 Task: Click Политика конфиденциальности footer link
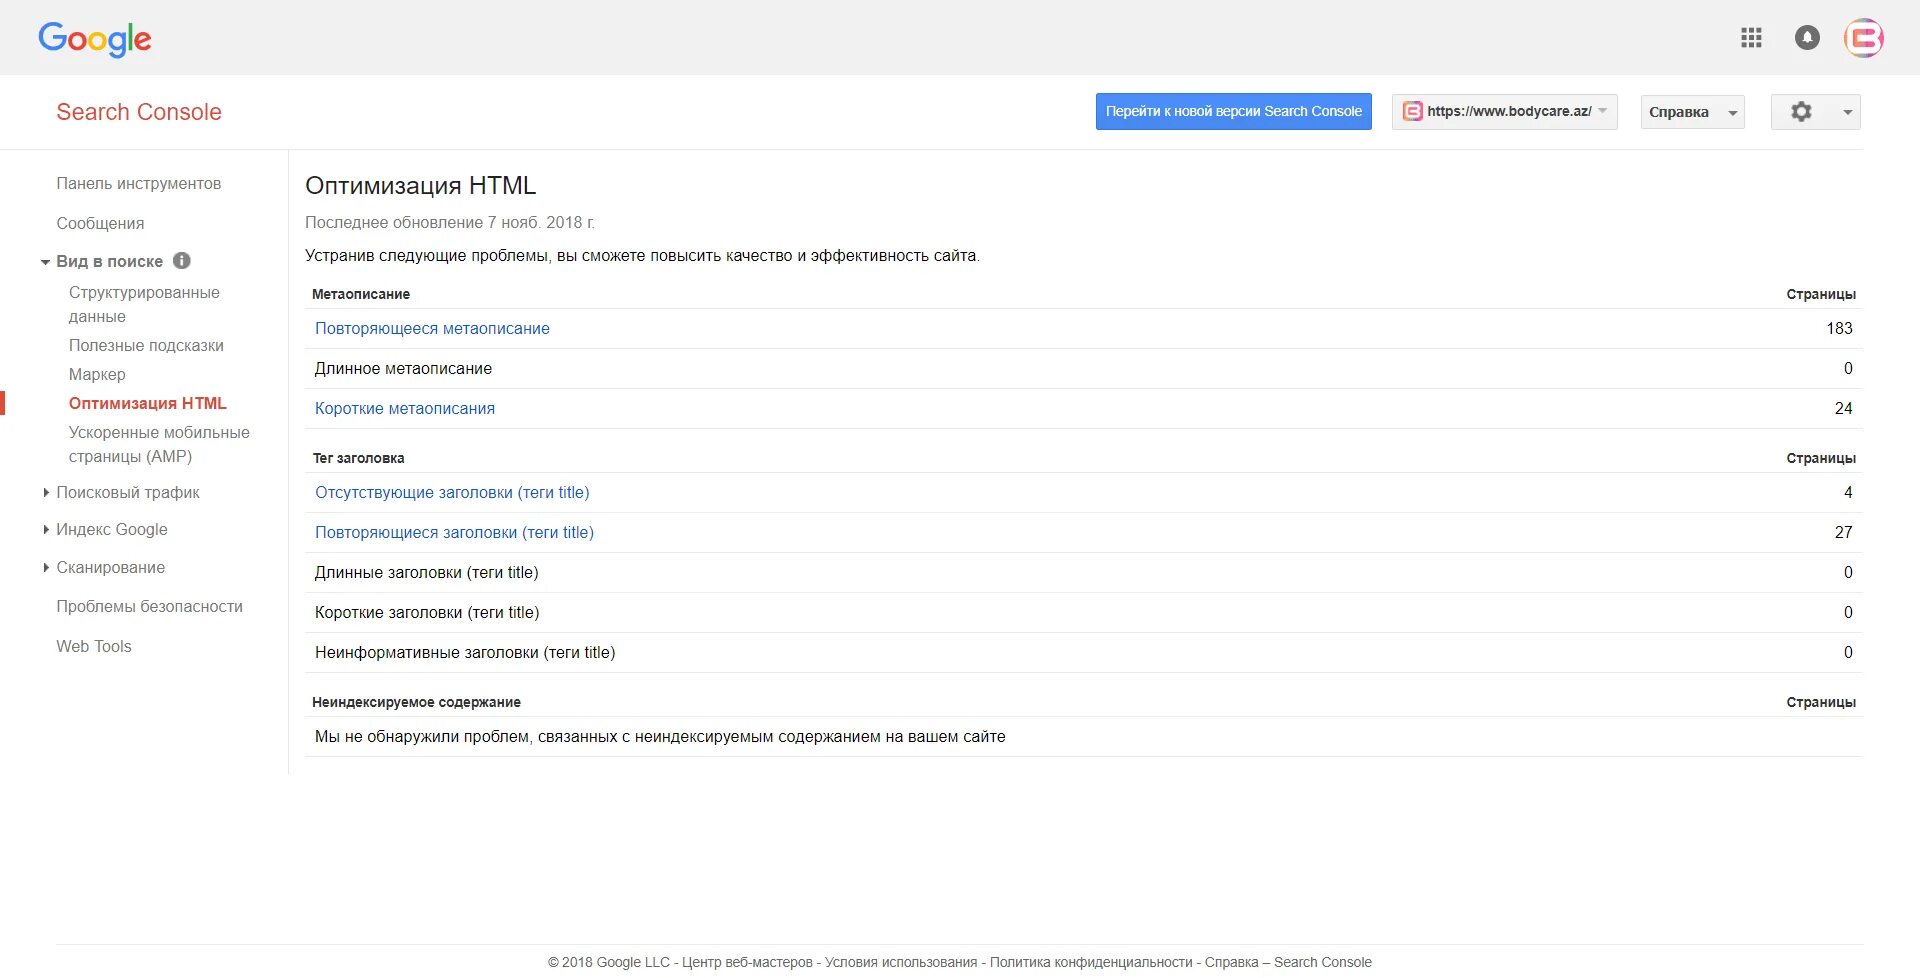tap(1091, 962)
